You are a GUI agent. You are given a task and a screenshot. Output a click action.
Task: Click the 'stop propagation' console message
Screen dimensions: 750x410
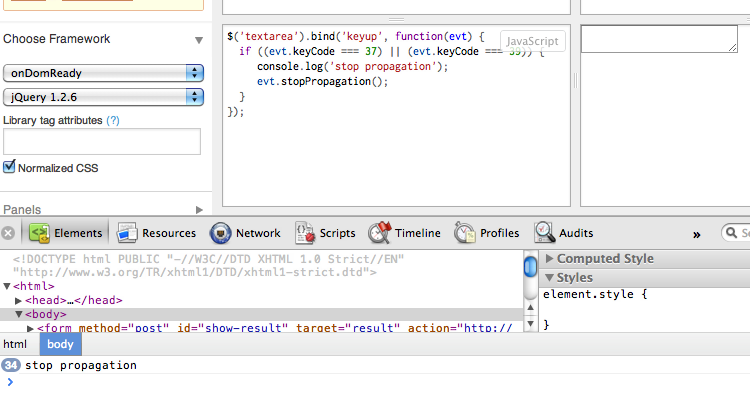click(81, 366)
